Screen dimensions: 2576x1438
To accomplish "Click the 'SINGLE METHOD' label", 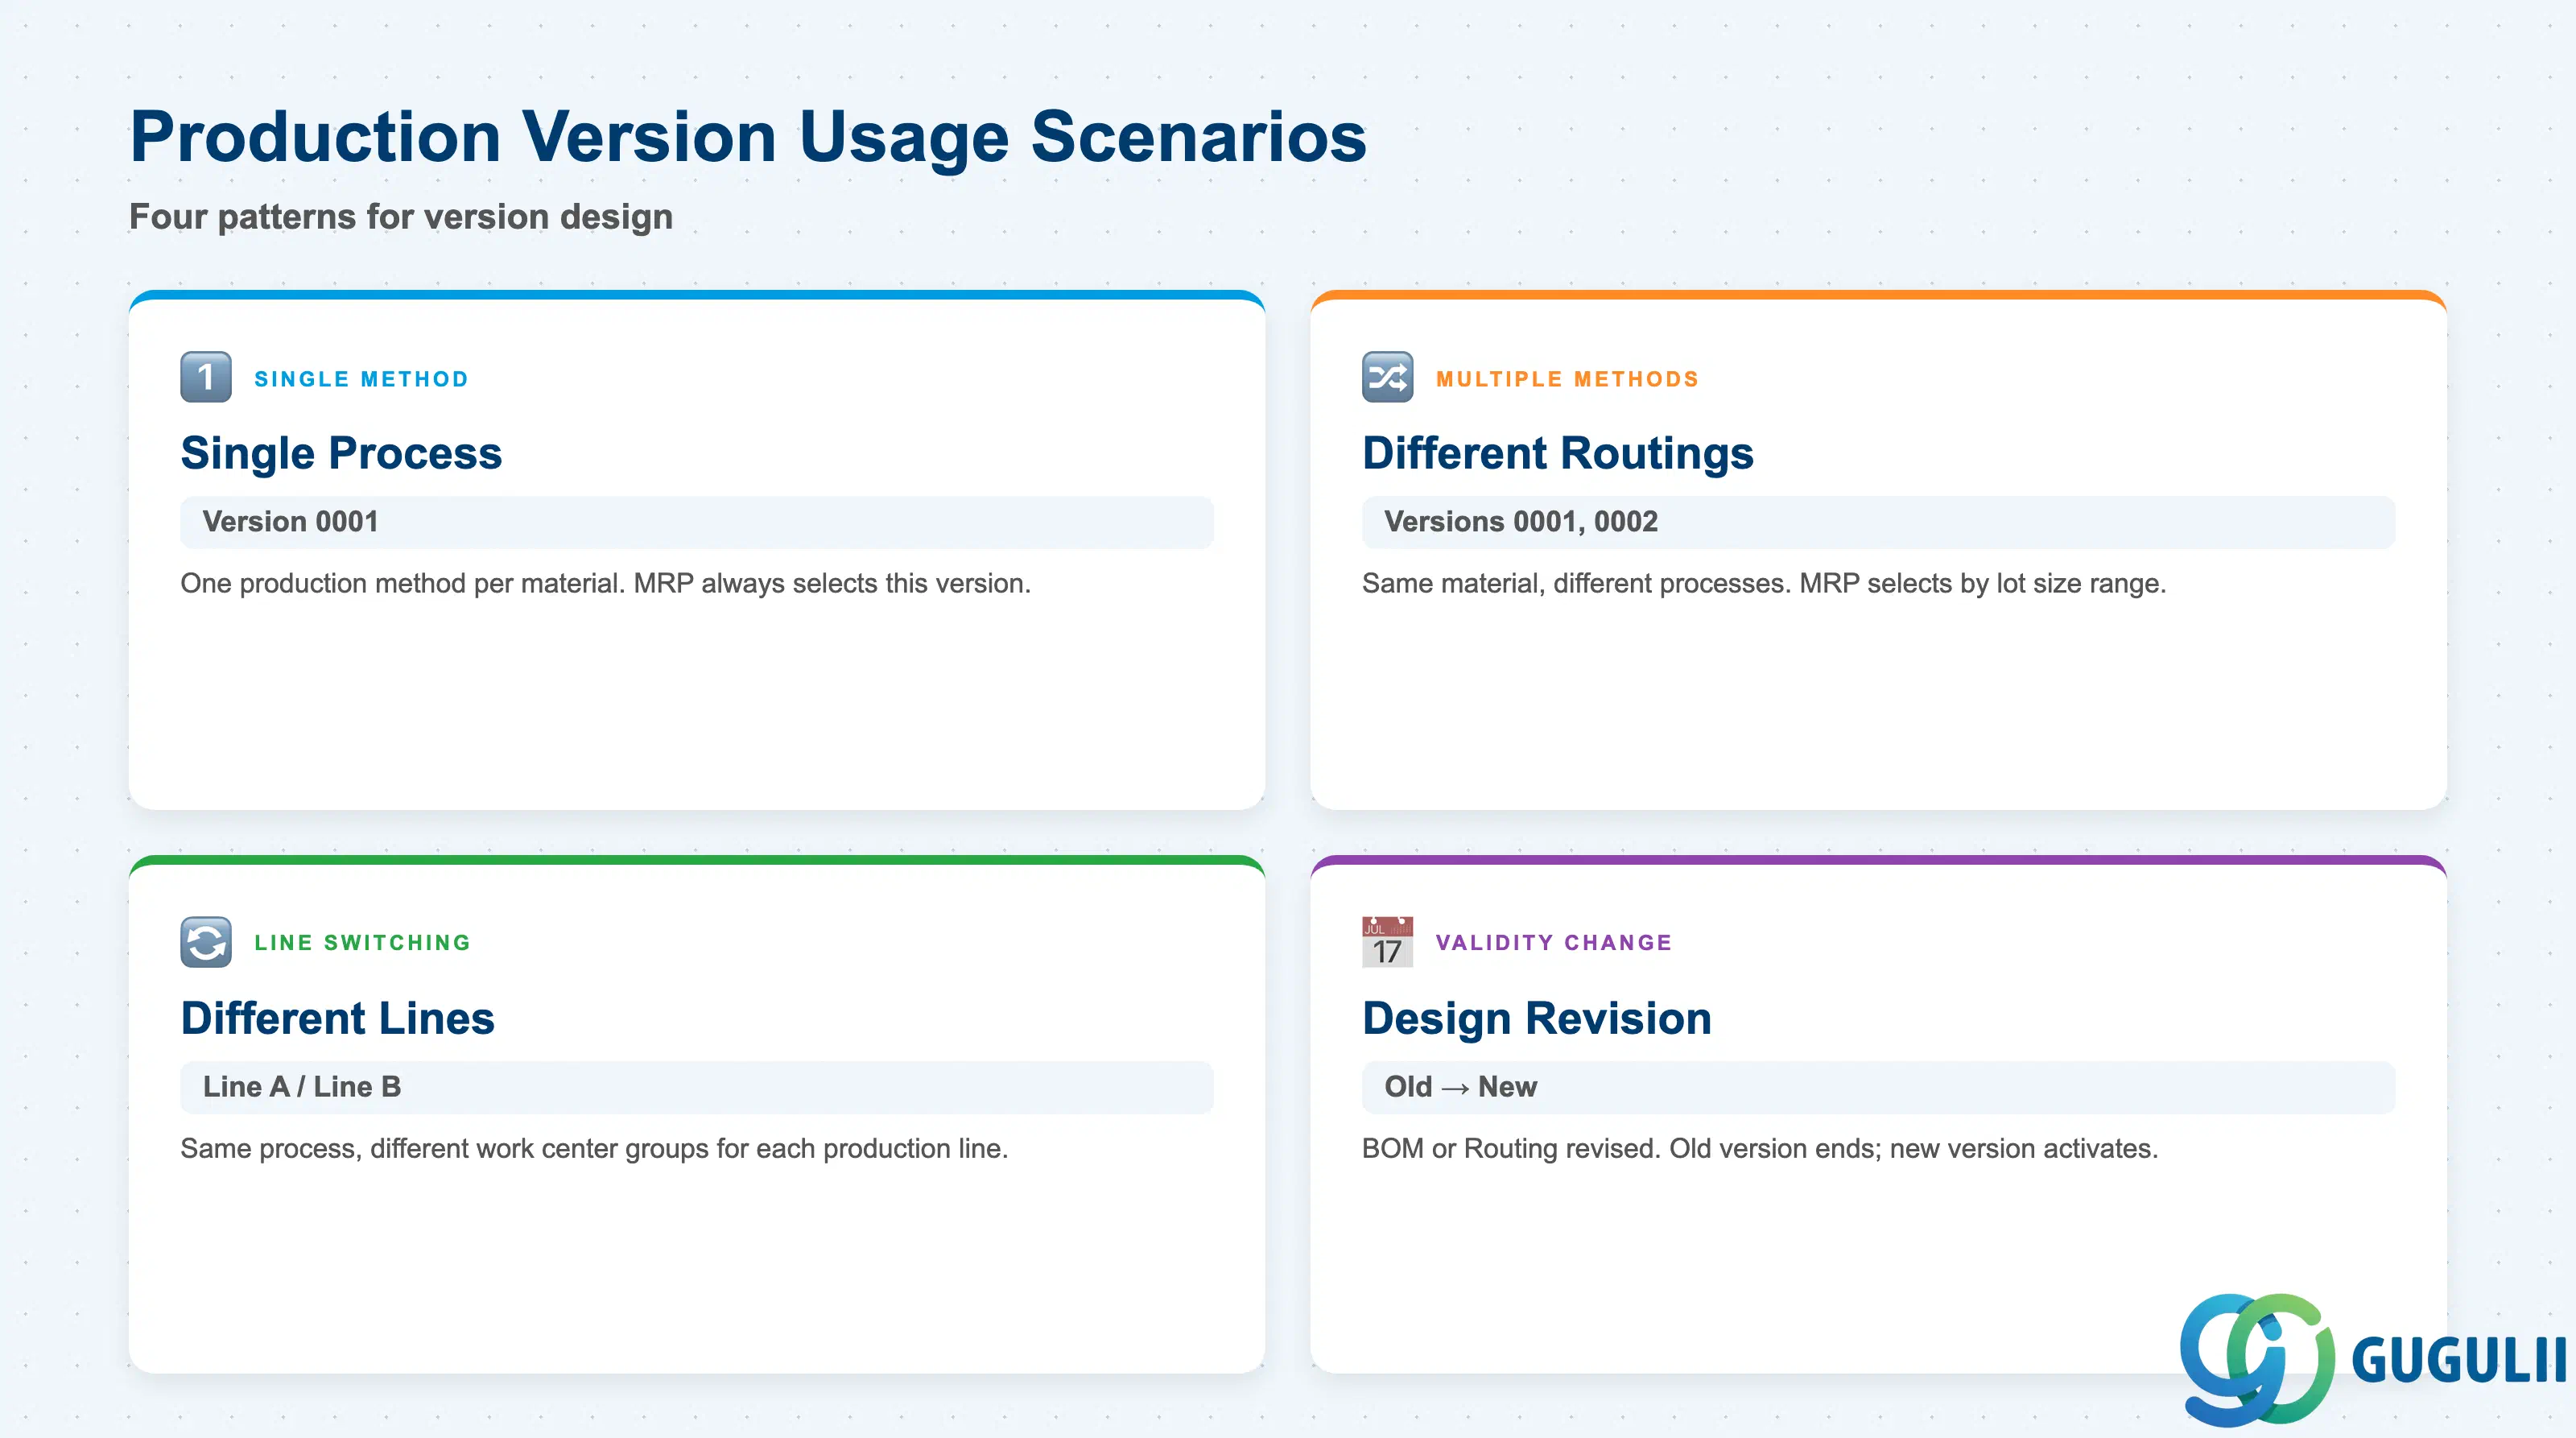I will click(361, 379).
